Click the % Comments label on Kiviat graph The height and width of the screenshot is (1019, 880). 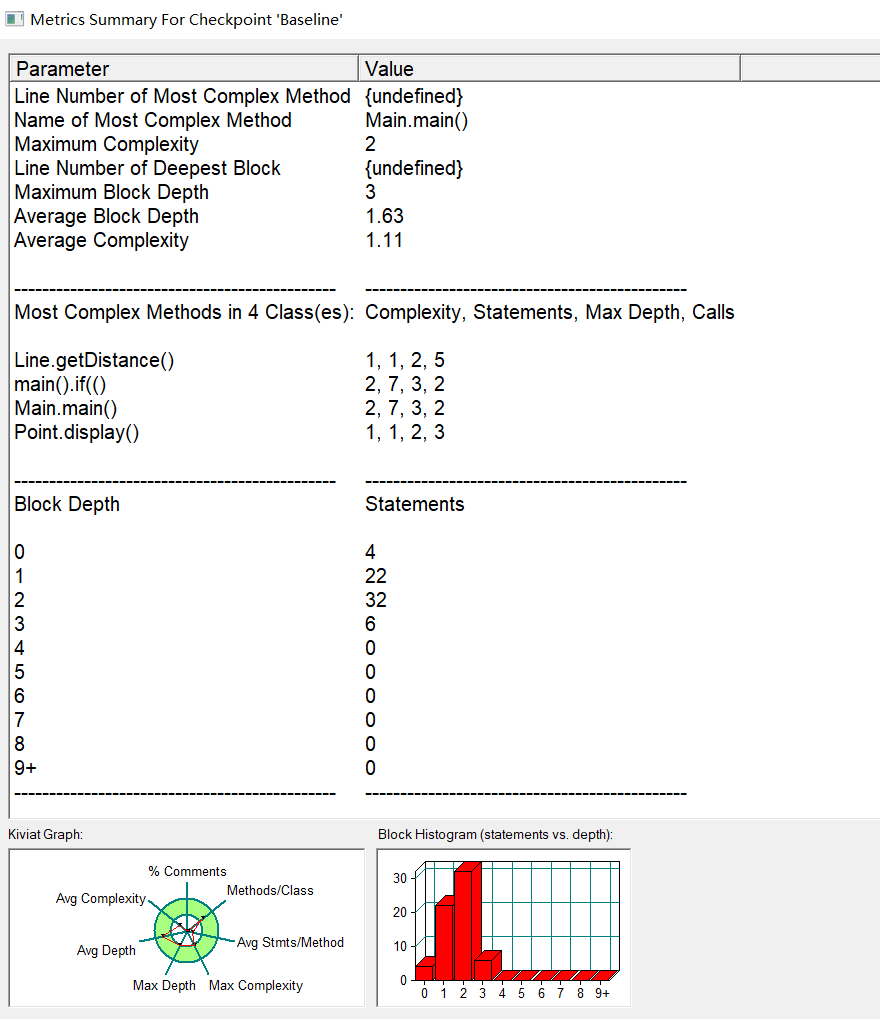point(187,871)
